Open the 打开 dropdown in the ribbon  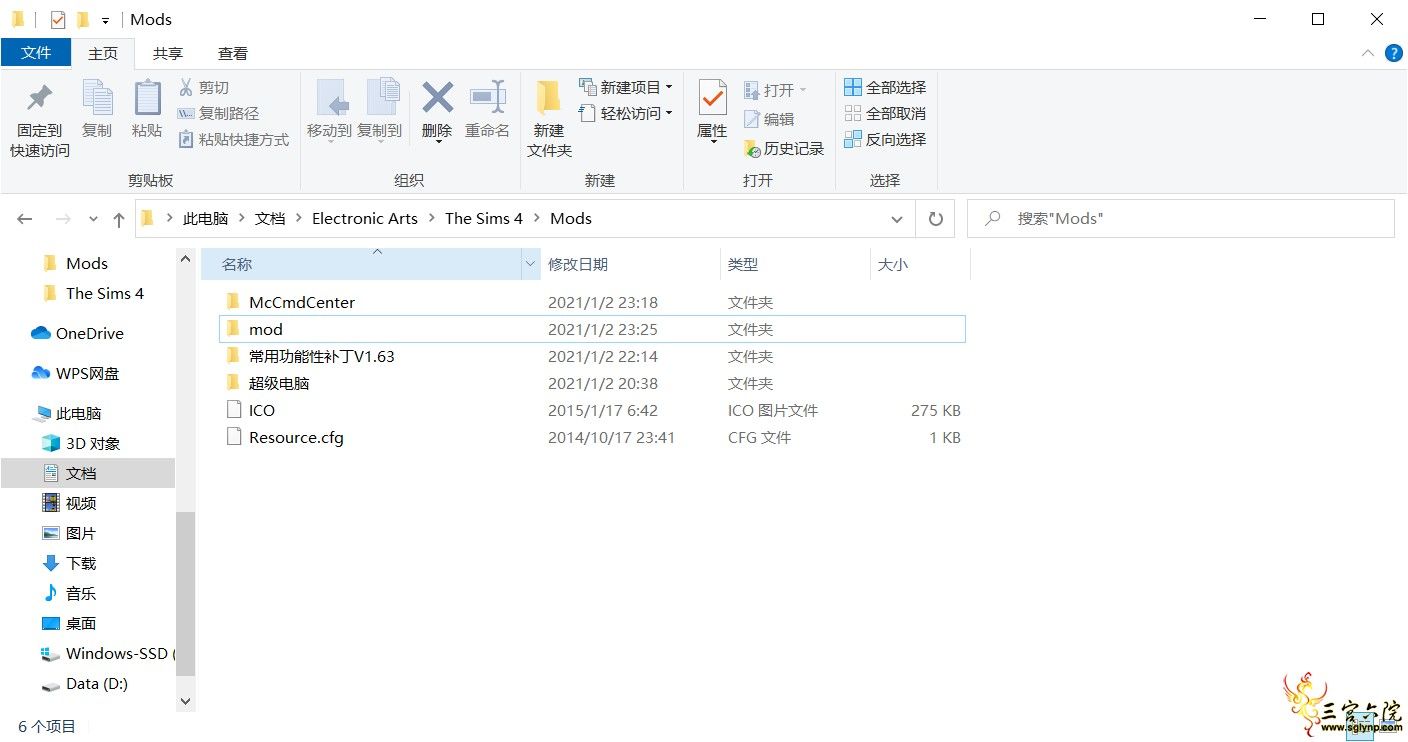tap(775, 91)
